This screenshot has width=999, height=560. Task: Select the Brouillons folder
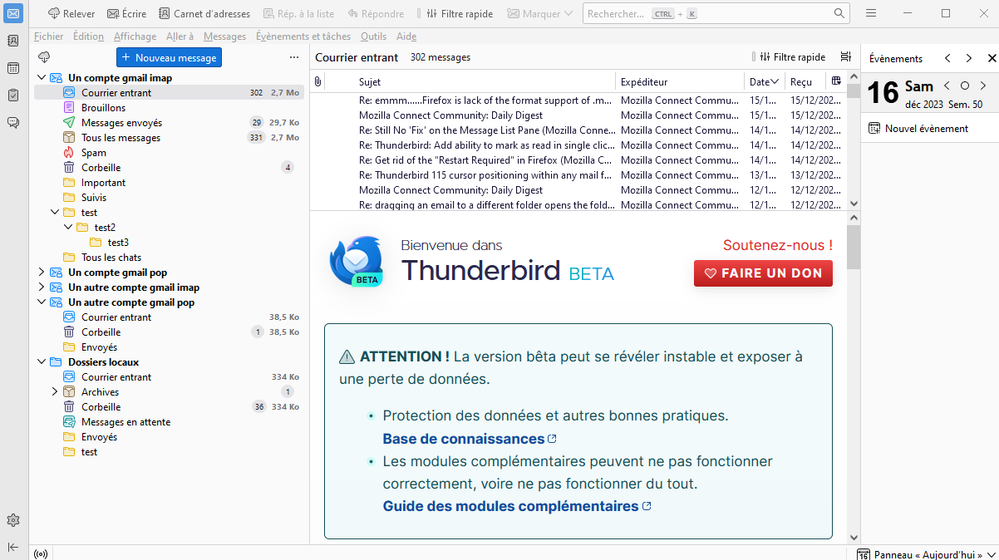click(x=169, y=108)
